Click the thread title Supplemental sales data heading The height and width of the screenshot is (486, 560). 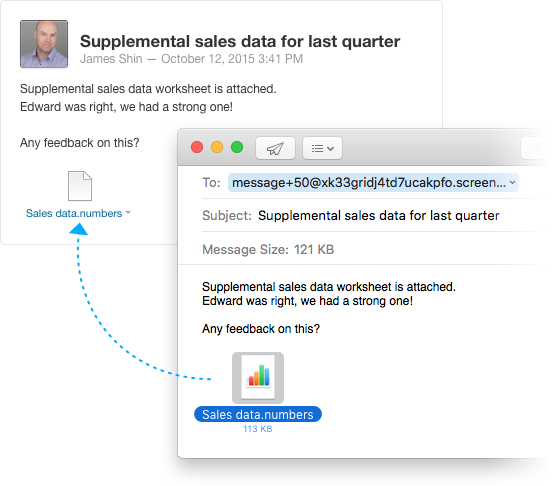[x=240, y=41]
